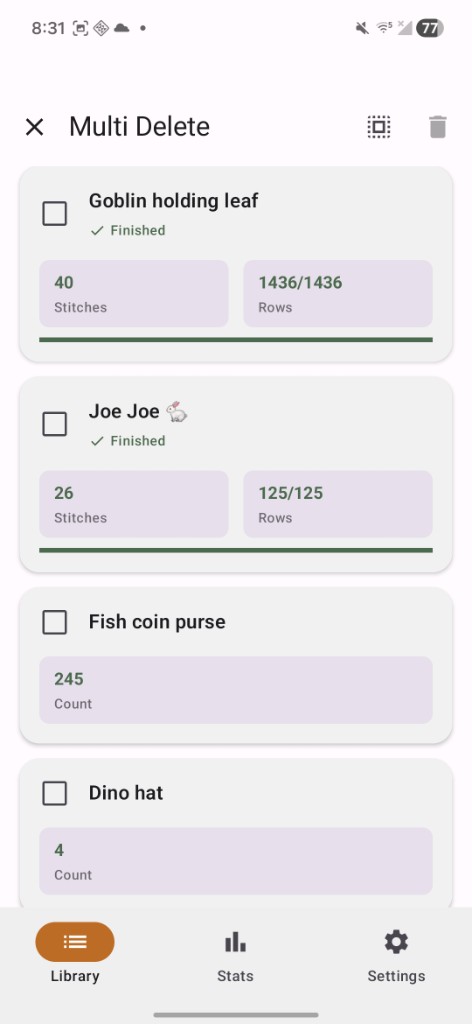The image size is (472, 1024).
Task: Check the Goblin holding leaf checkbox
Action: pos(54,214)
